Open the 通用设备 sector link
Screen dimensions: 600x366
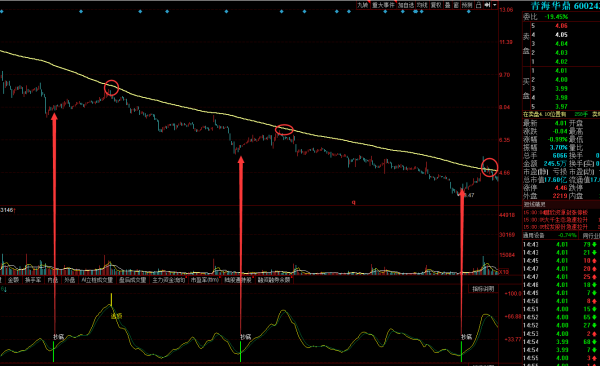(533, 235)
